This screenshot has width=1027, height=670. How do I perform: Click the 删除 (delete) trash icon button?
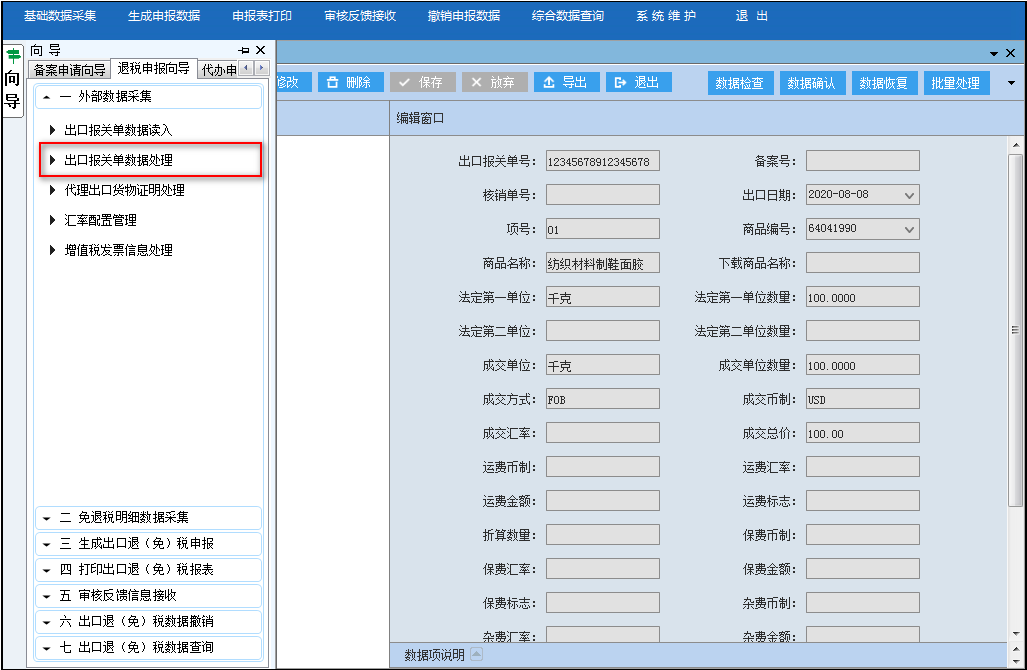(x=350, y=83)
